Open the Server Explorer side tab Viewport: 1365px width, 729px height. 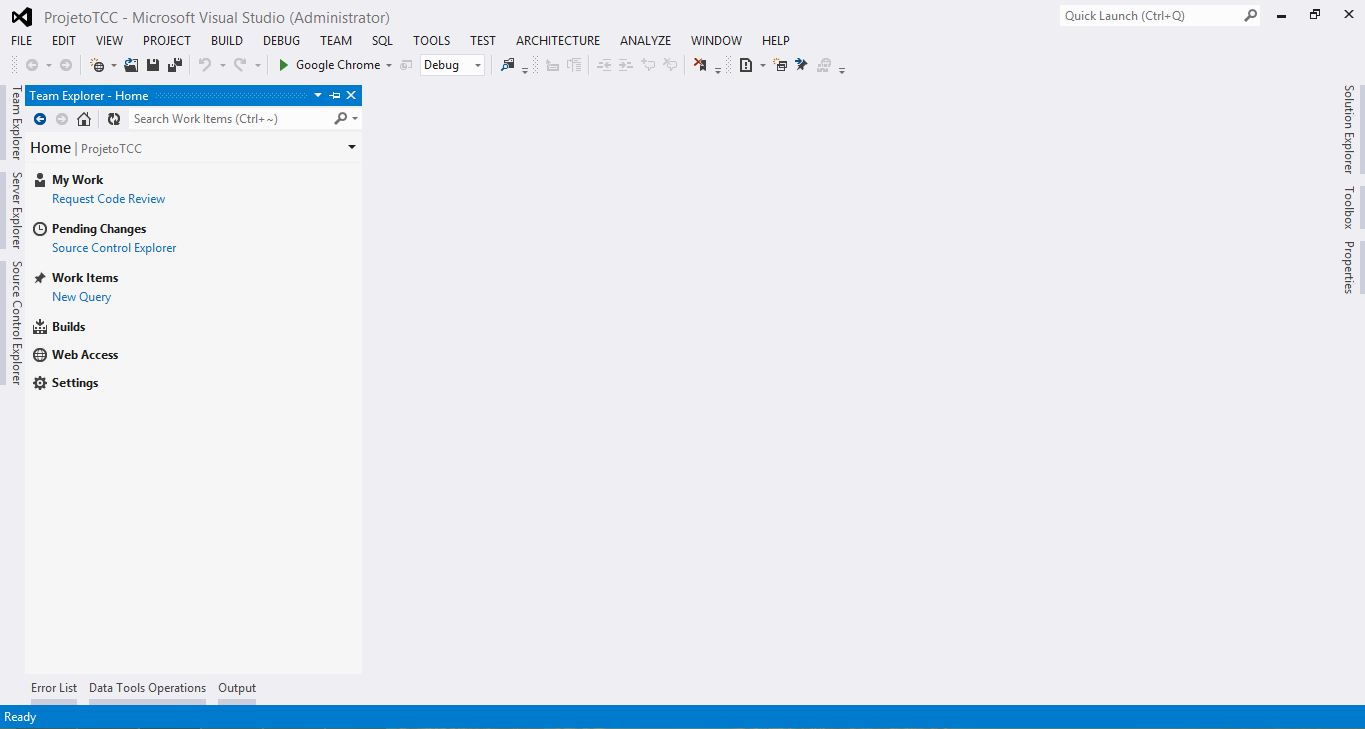(x=16, y=210)
